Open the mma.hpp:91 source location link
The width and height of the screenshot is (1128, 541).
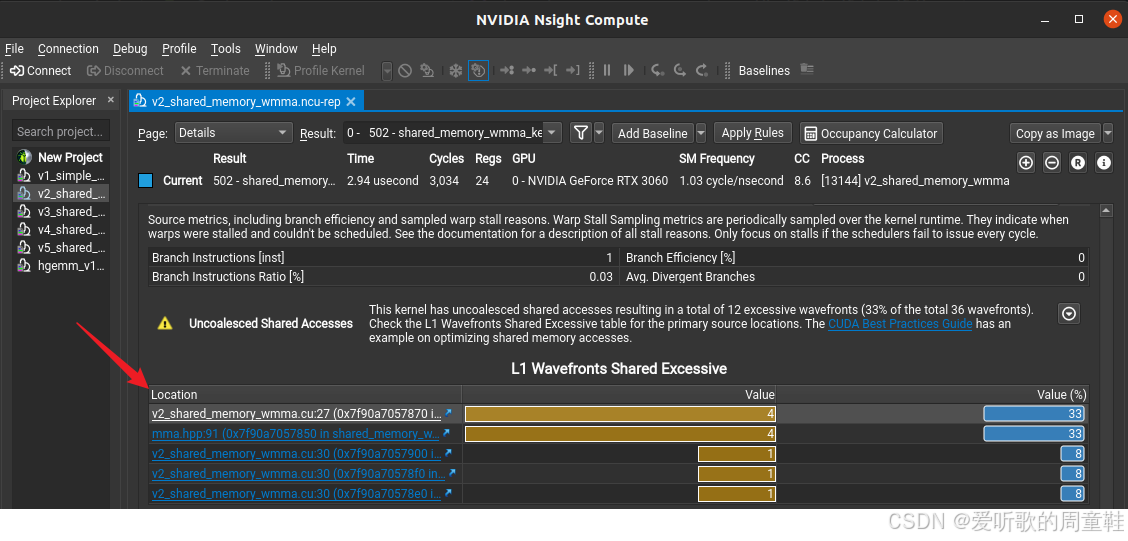click(296, 433)
